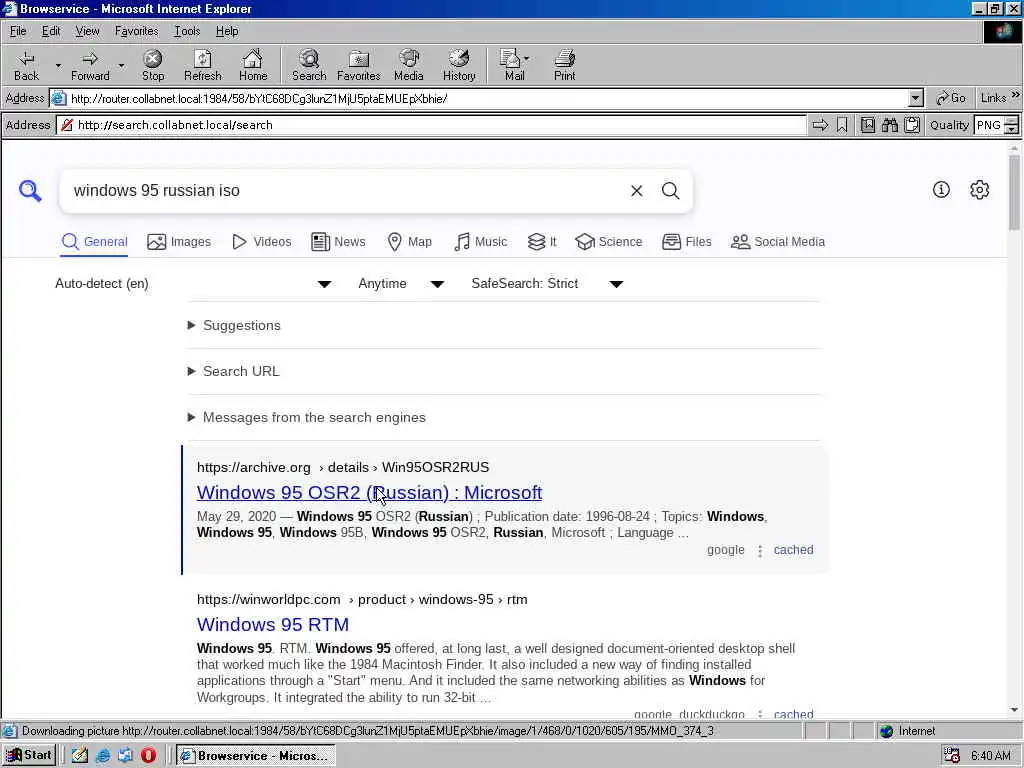Click the SearXNG logo magnifier
1024x768 pixels.
[x=30, y=191]
